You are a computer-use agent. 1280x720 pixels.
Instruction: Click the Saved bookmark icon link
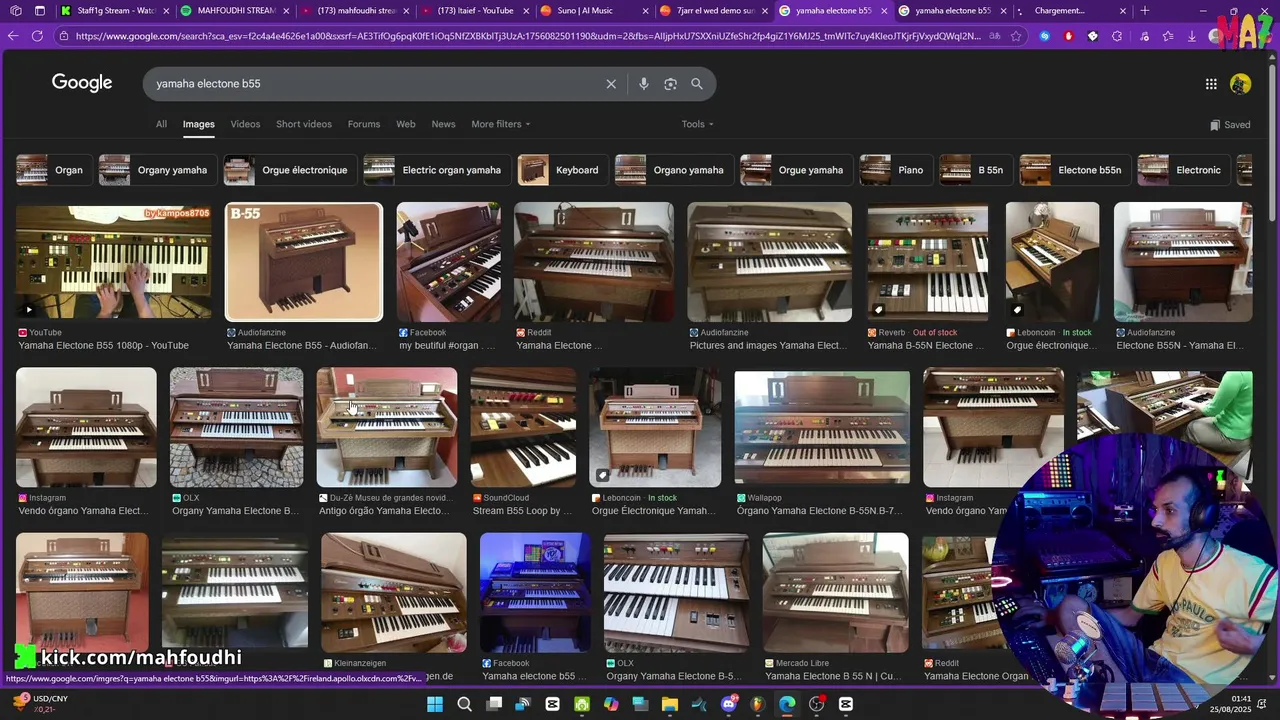[x=1230, y=125]
